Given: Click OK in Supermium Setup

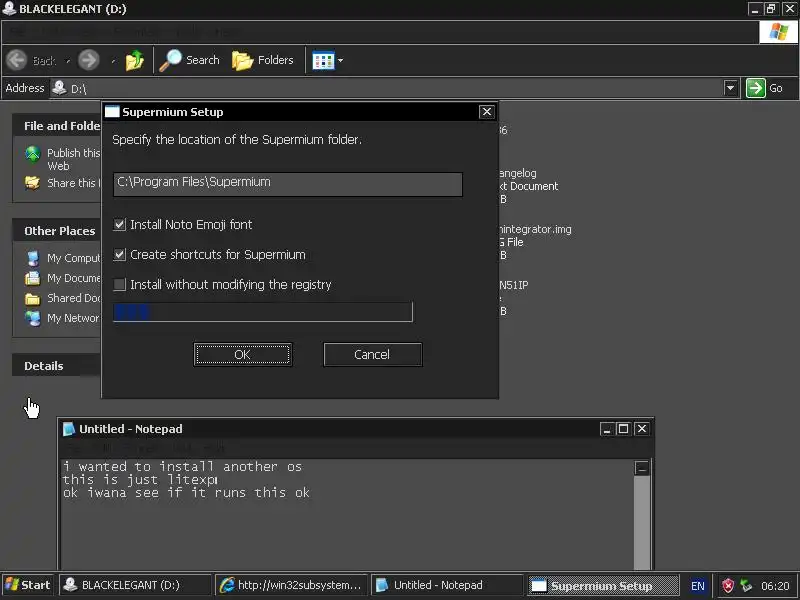Looking at the screenshot, I should point(243,355).
